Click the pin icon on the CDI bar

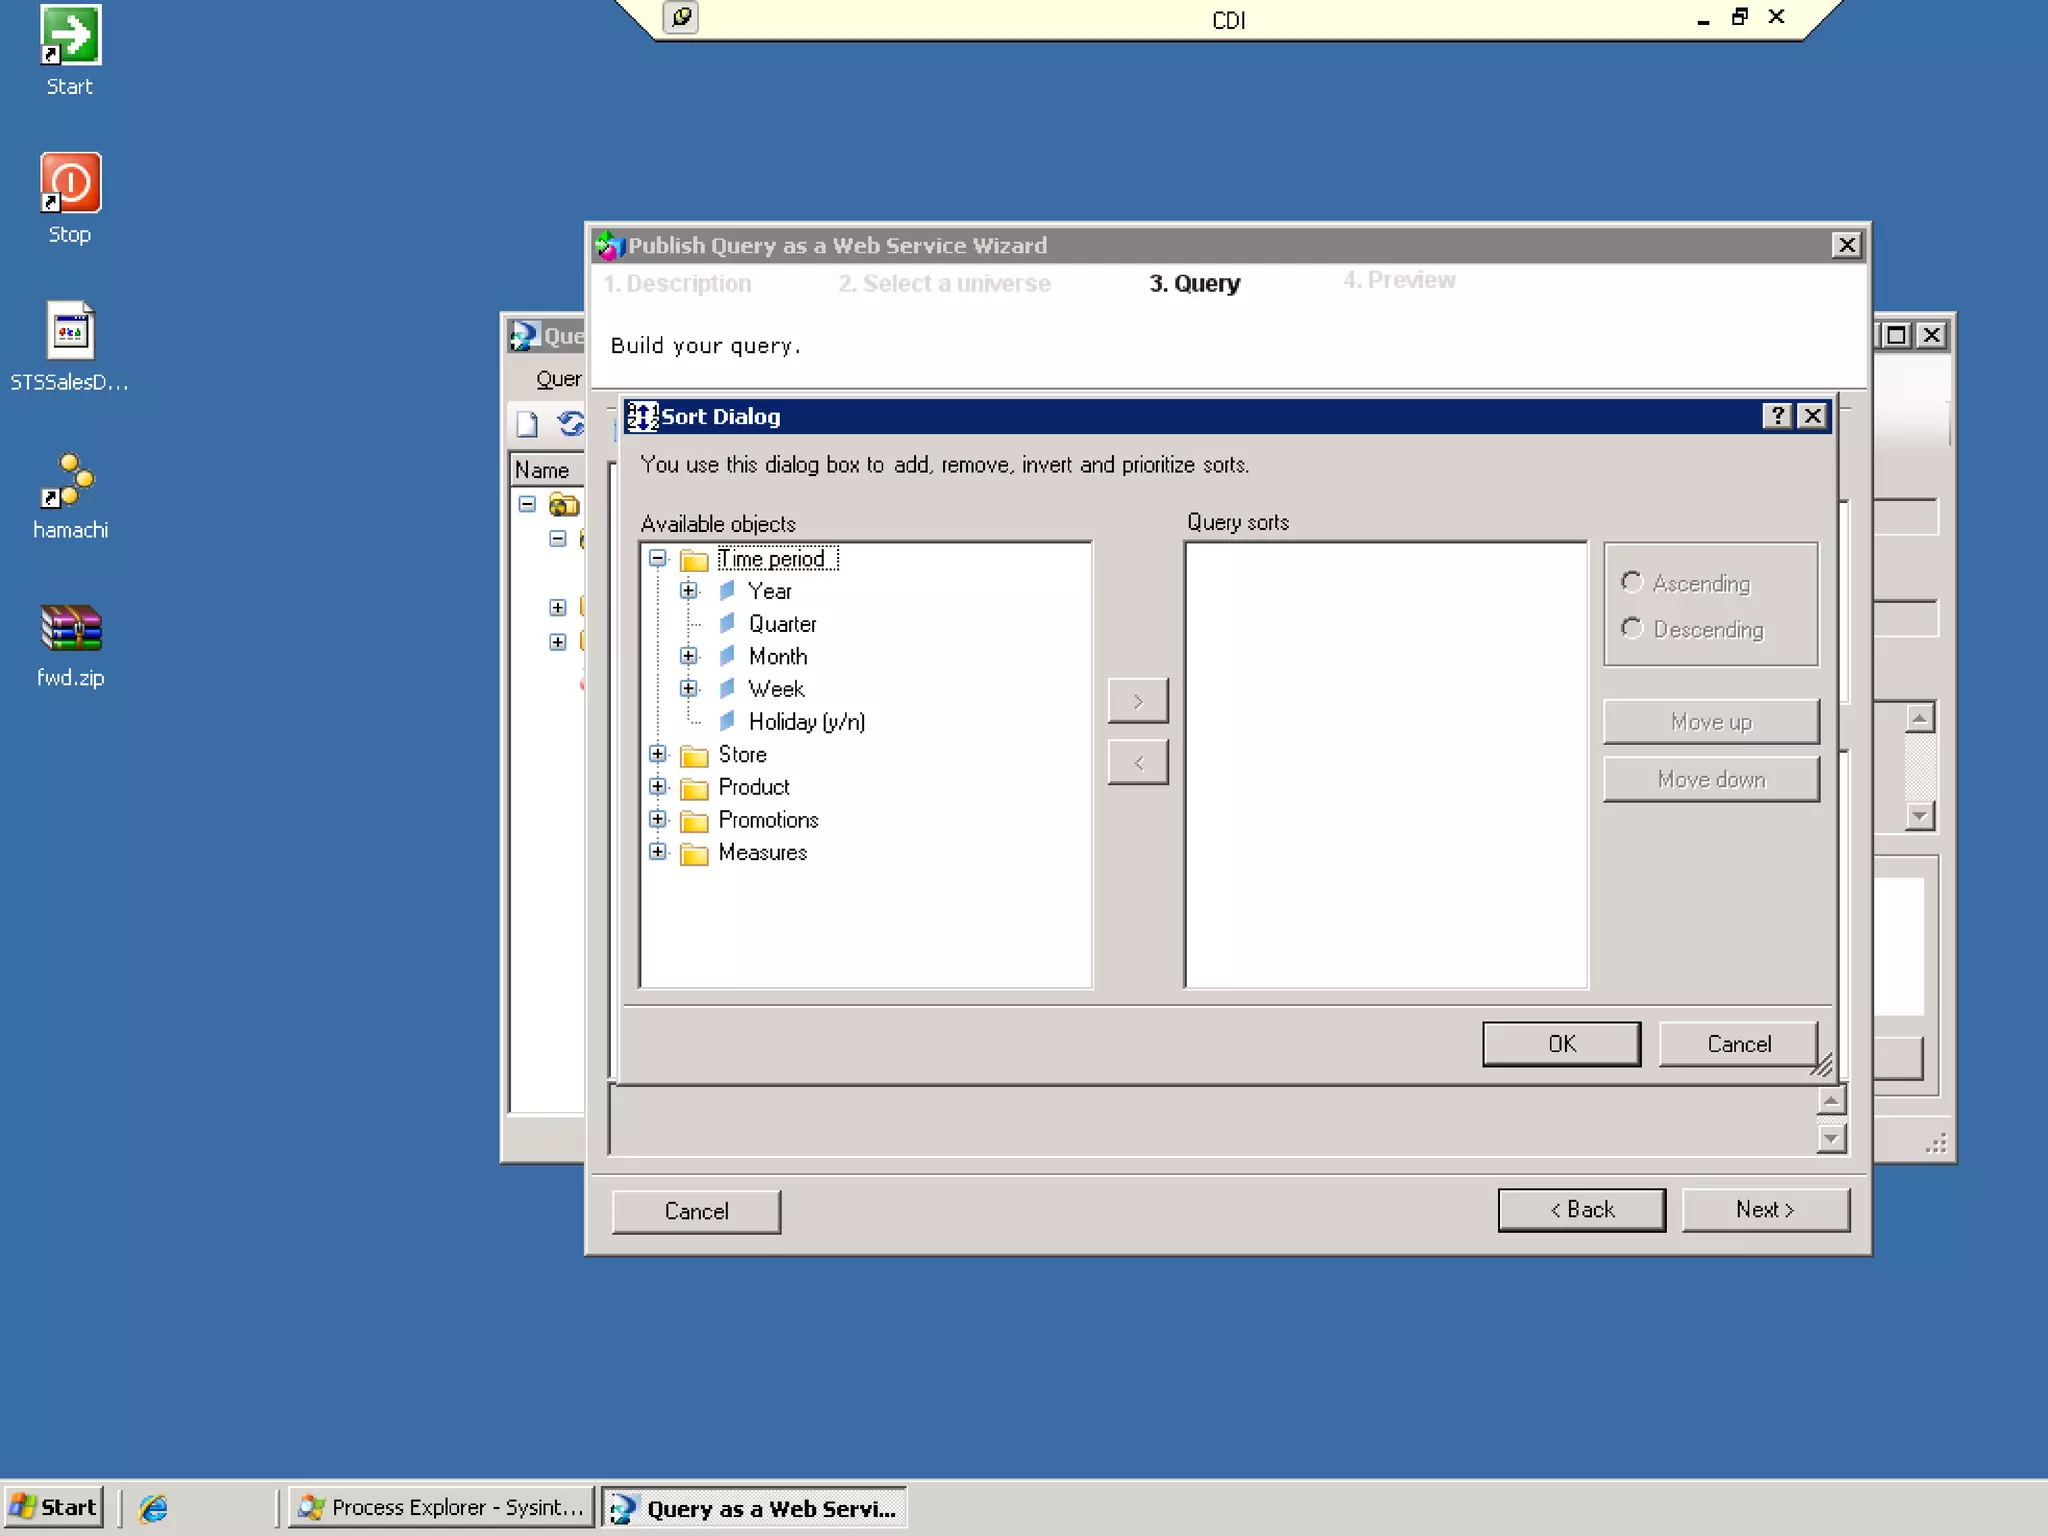(x=681, y=17)
